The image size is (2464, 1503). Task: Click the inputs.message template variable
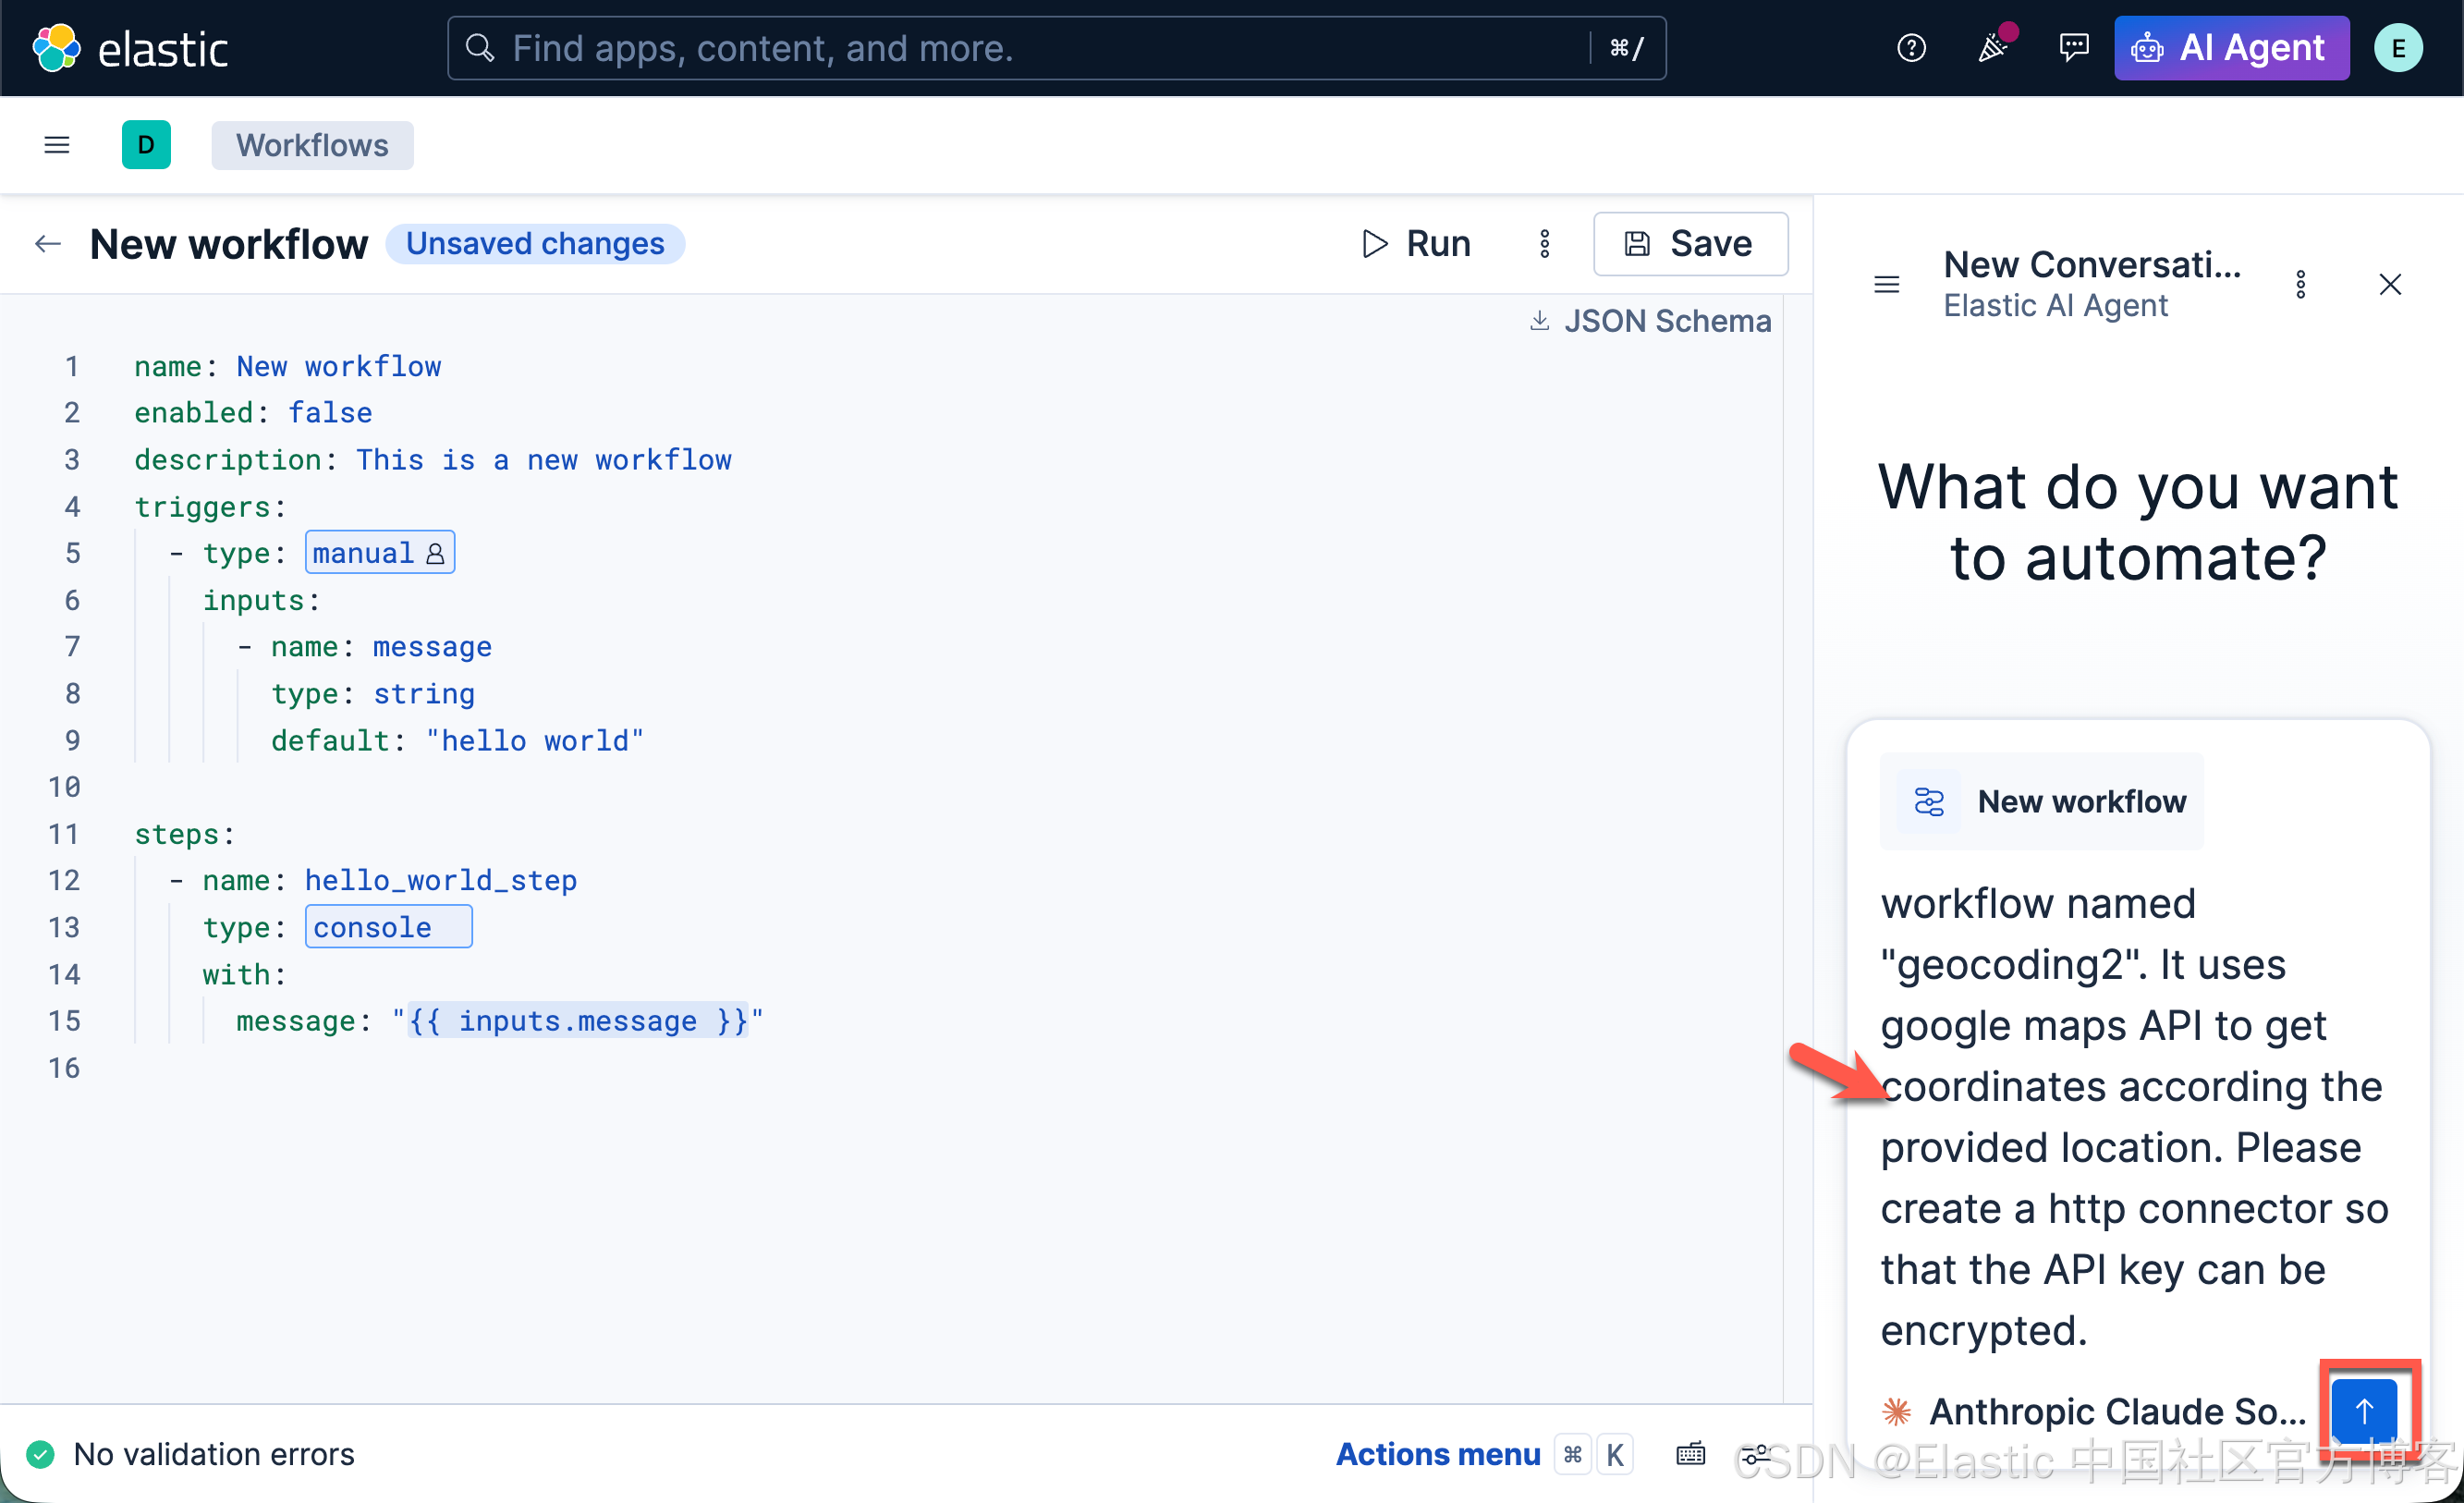click(x=578, y=1020)
